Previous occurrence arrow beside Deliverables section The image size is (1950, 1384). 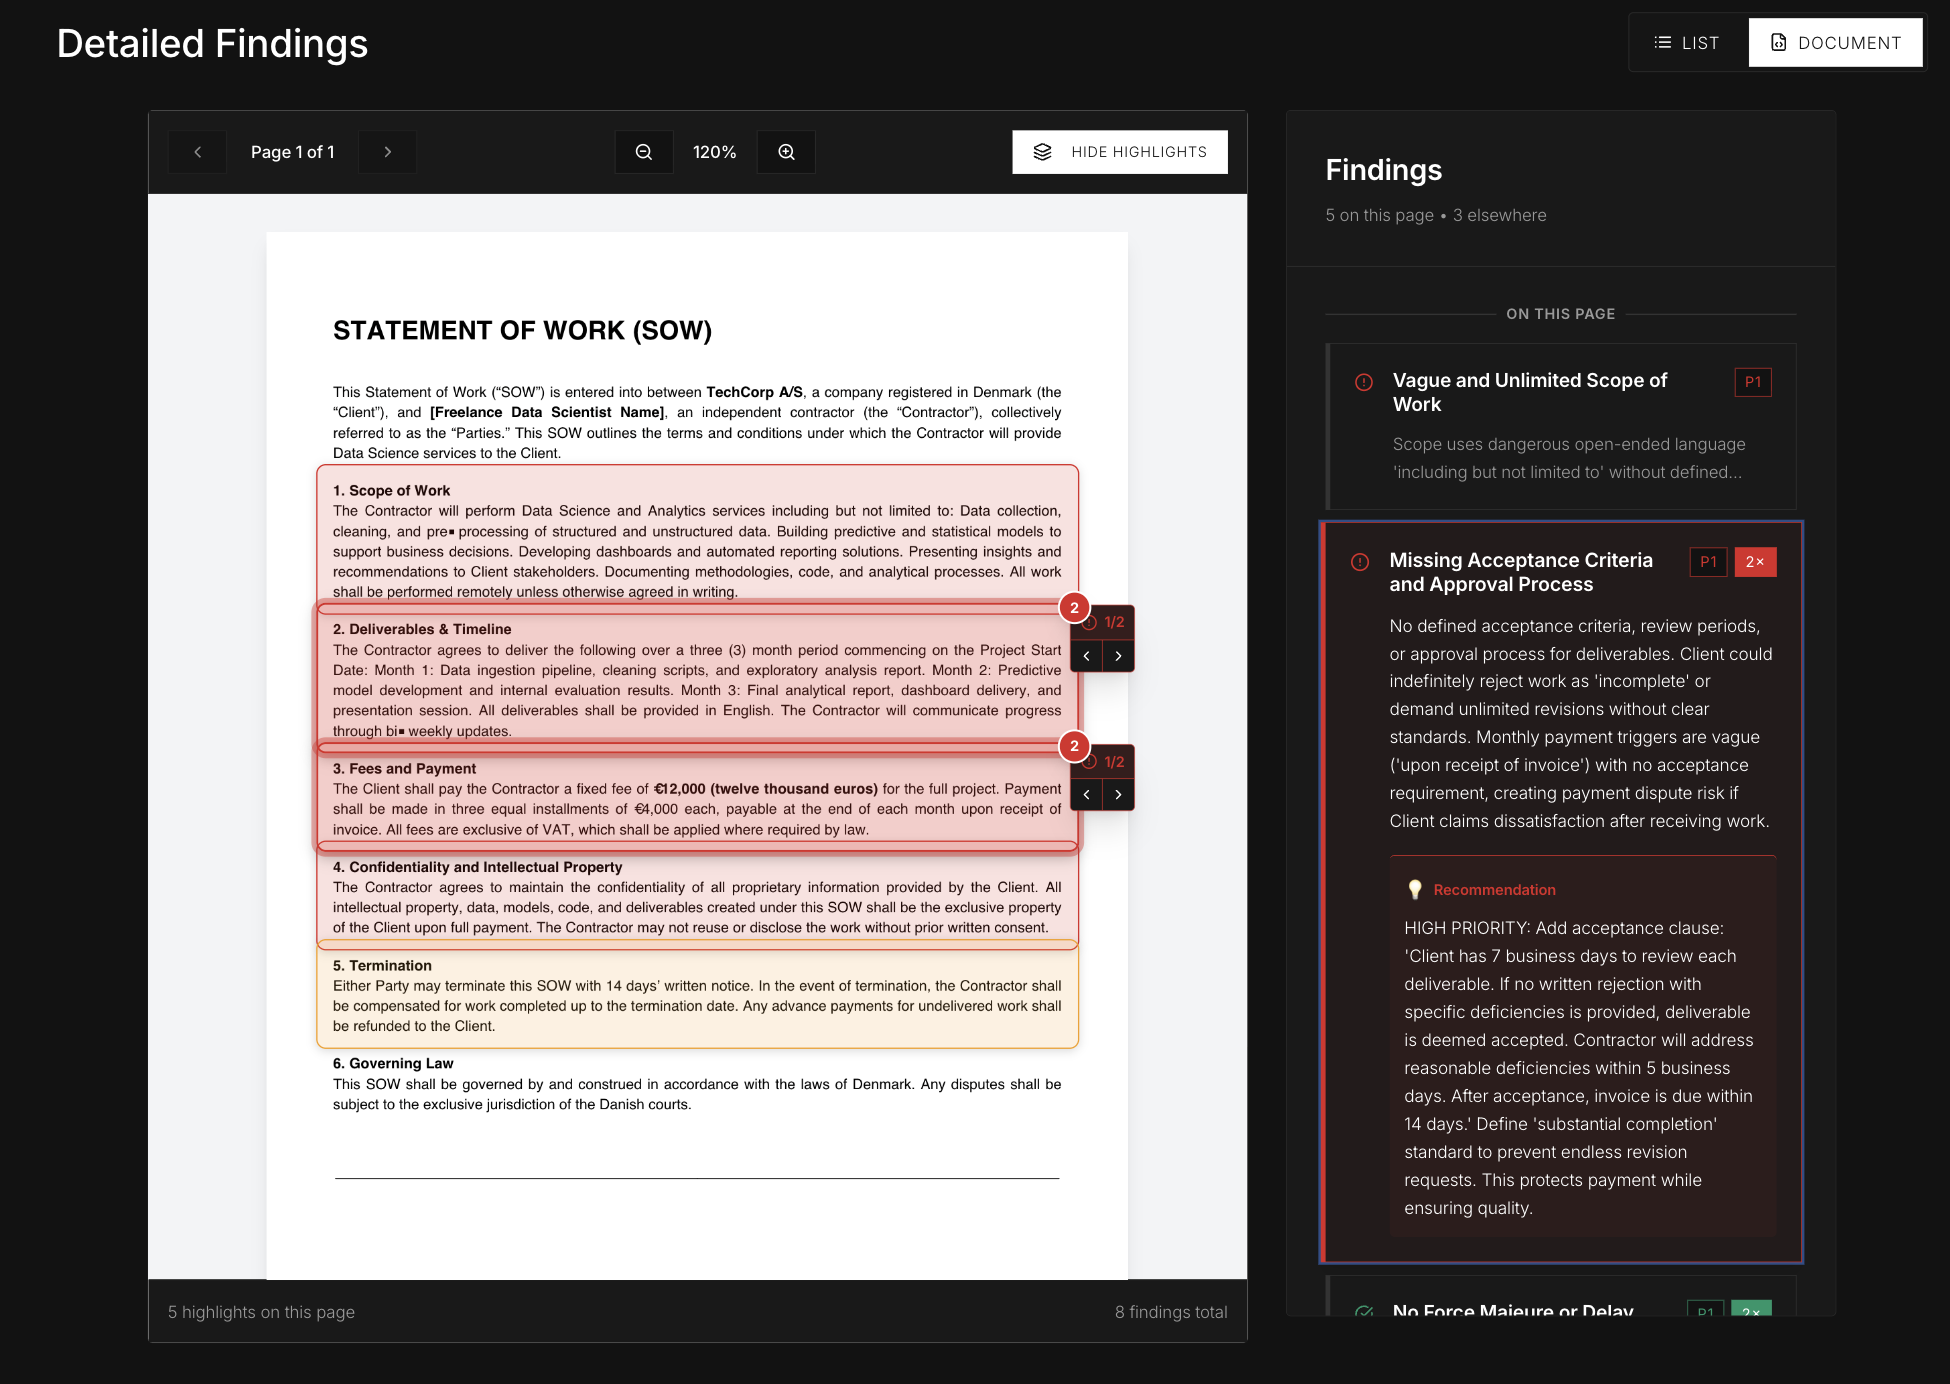(1087, 657)
